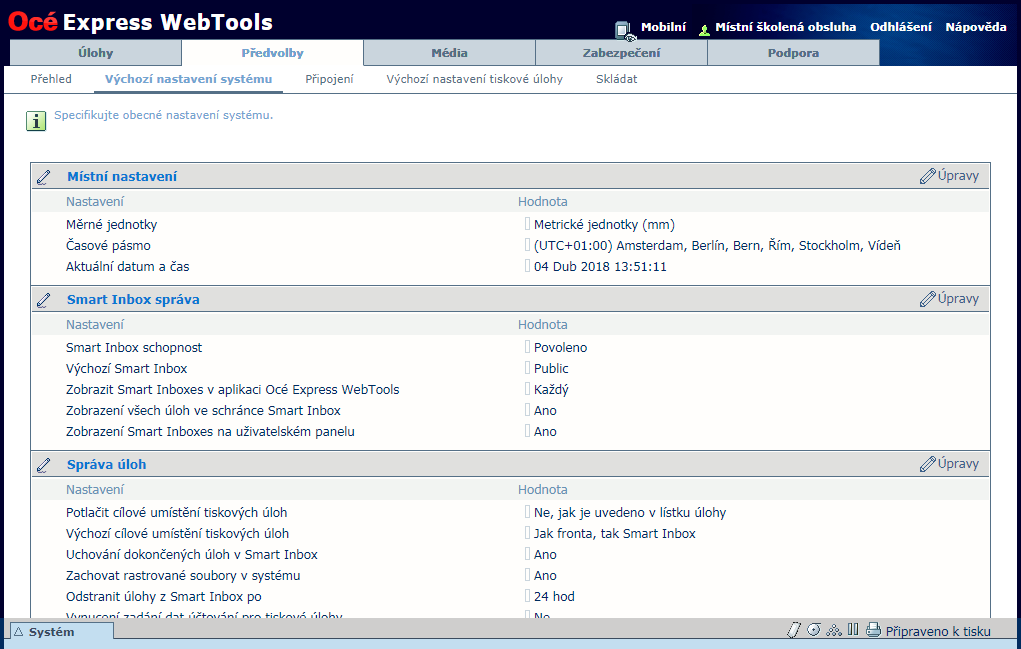Open the Zabezpečení tab
This screenshot has height=649, width=1021.
[x=621, y=53]
